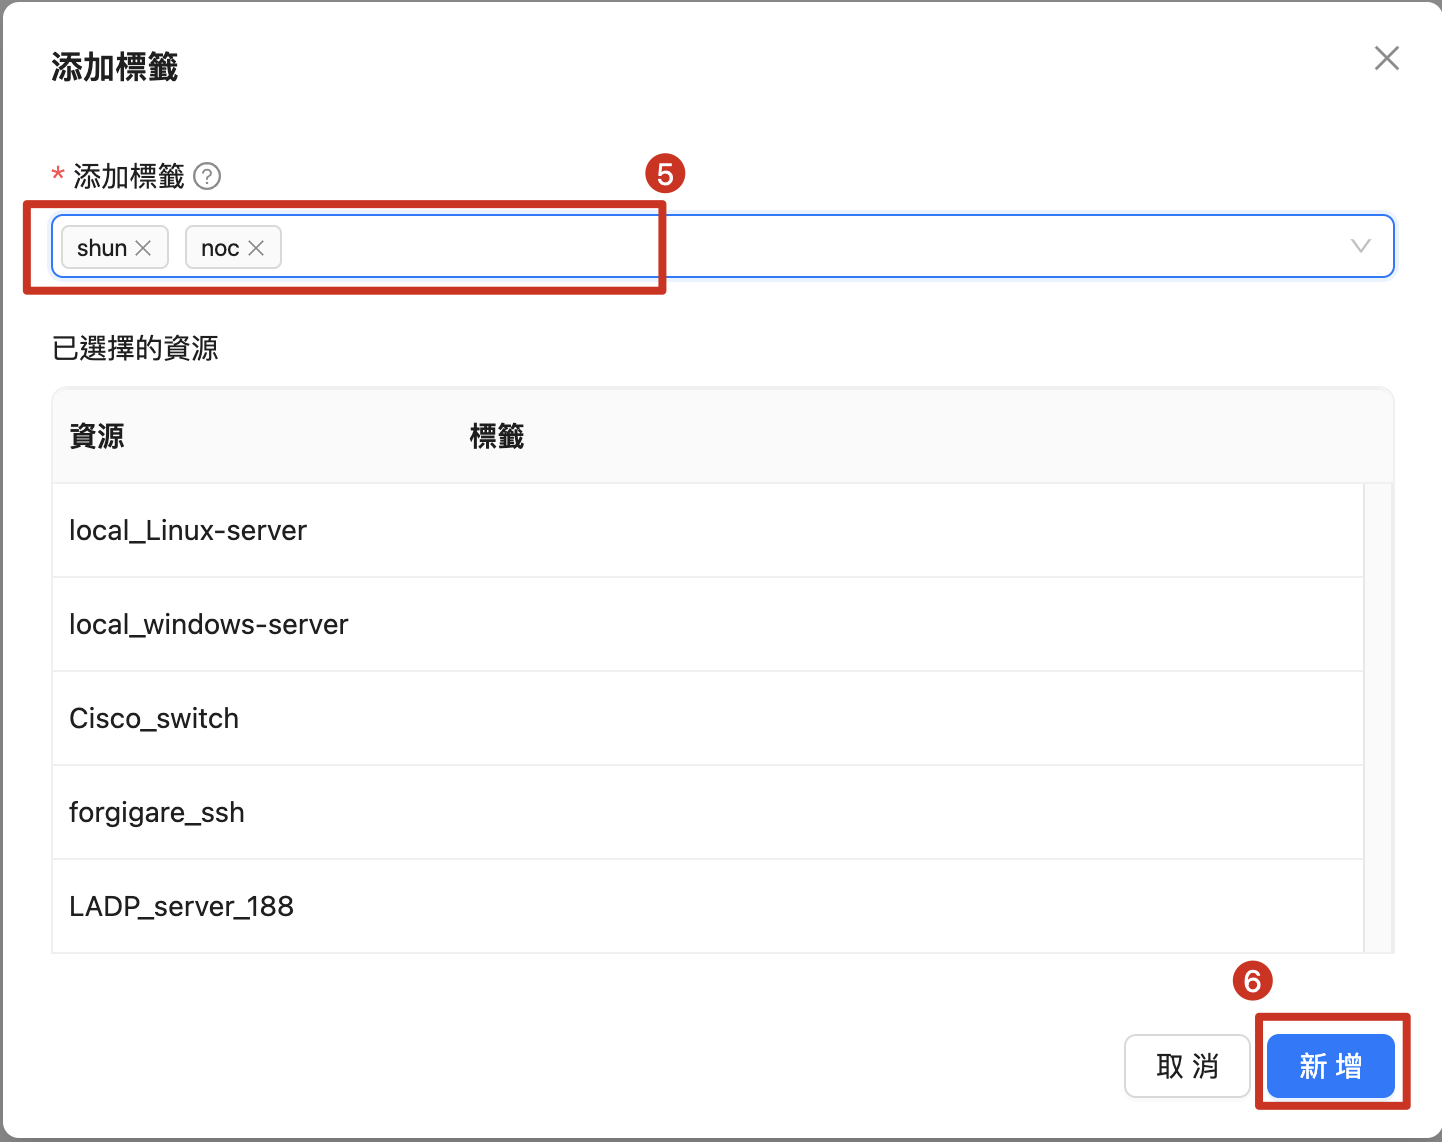The width and height of the screenshot is (1442, 1142).
Task: Click the 標籤 column header
Action: (x=497, y=436)
